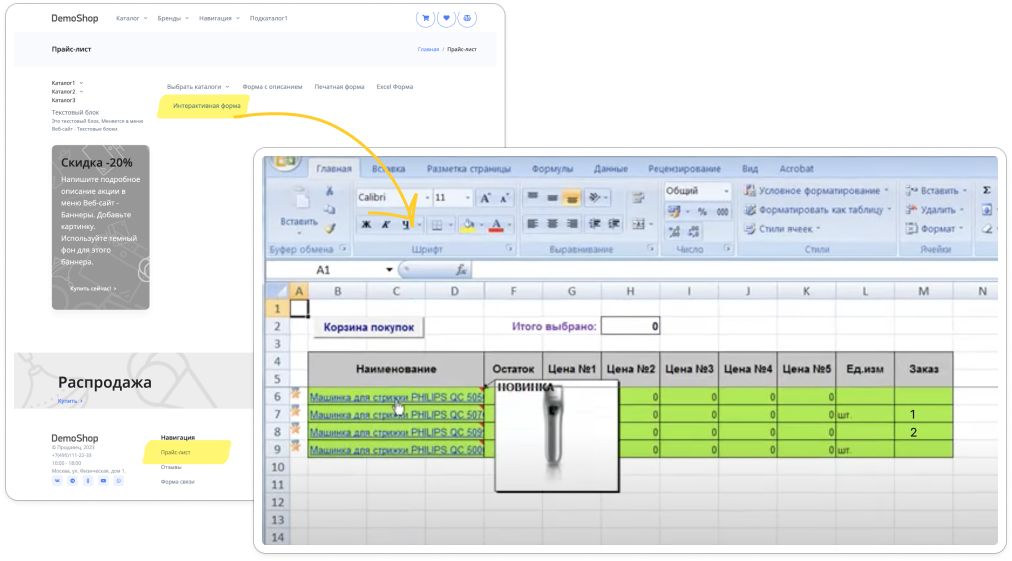Screen dimensions: 1012x561
Task: Switch to the Рецензирование ribbon tab
Action: click(x=684, y=168)
